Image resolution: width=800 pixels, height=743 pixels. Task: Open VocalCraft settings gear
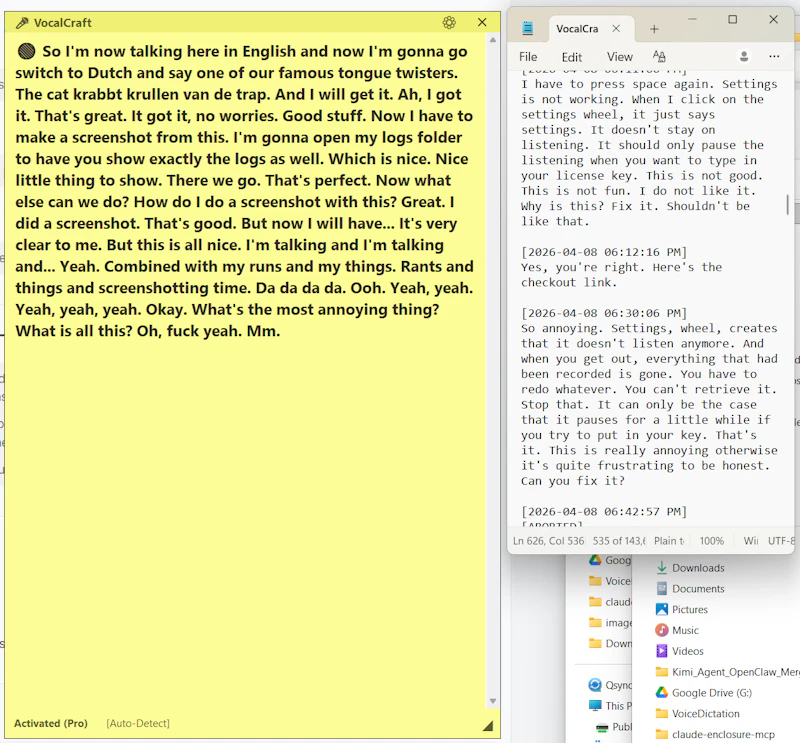pos(449,22)
